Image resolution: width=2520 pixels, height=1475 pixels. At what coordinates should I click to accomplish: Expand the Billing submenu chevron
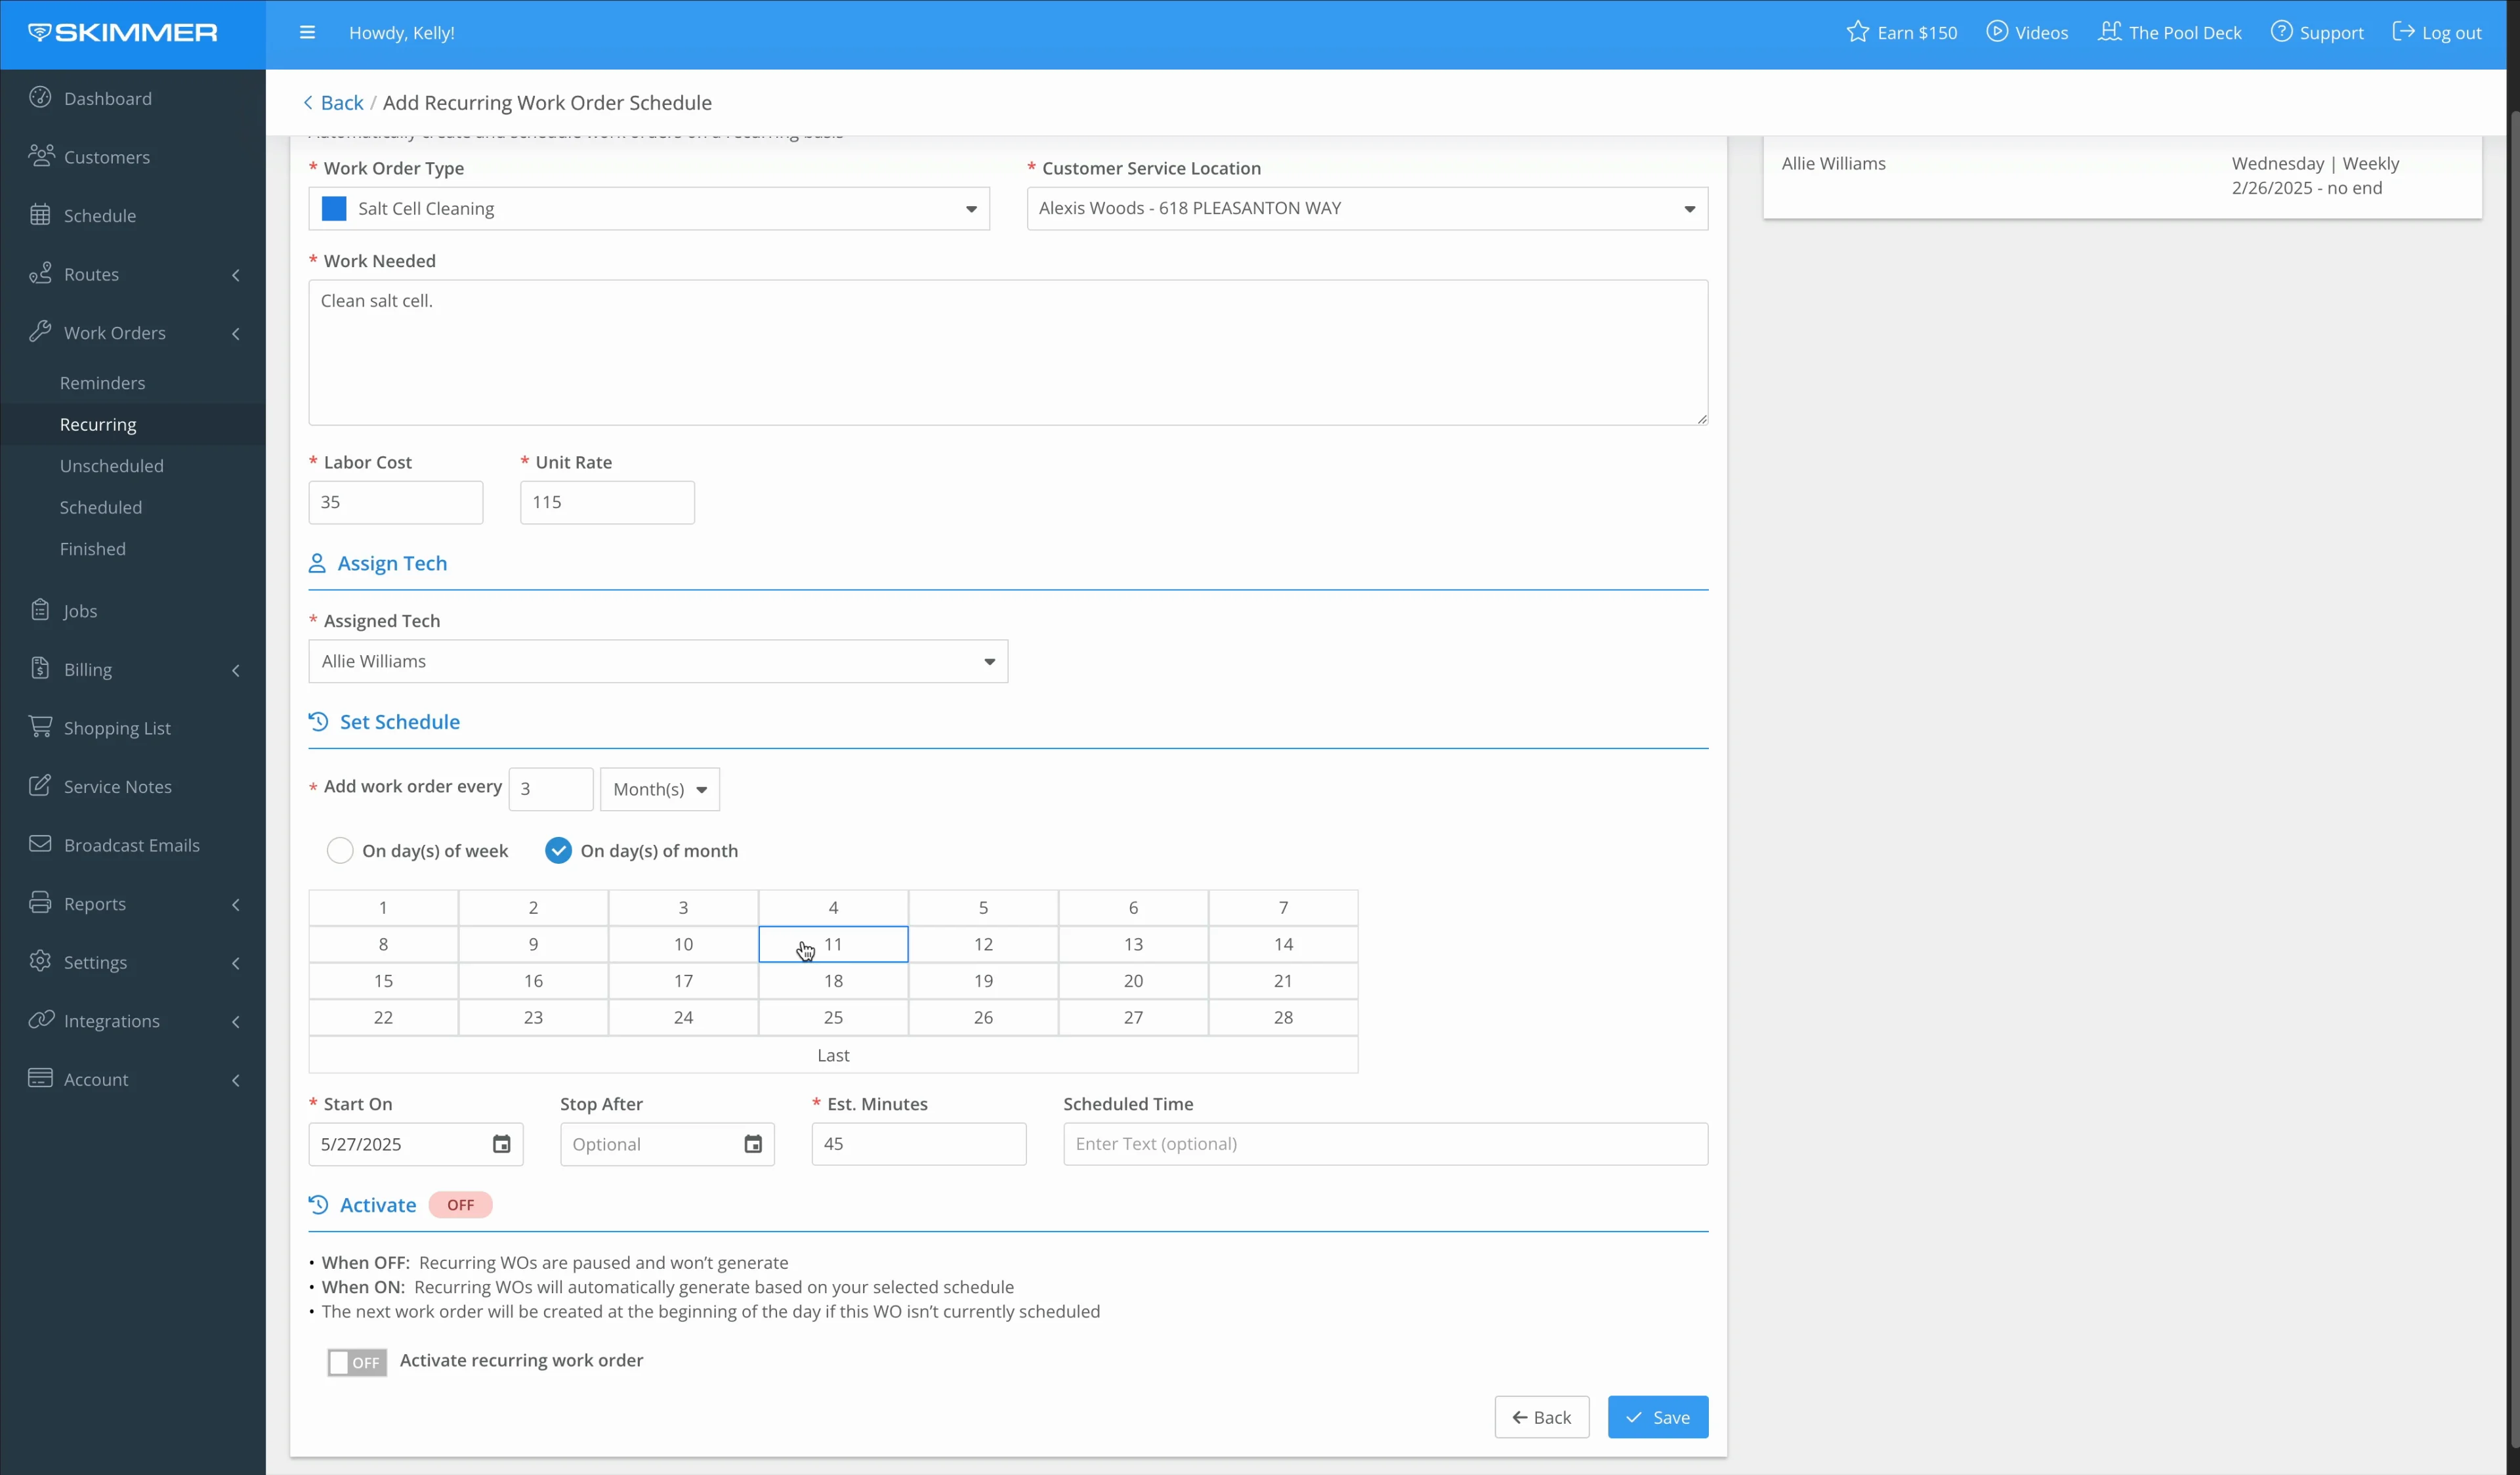pyautogui.click(x=236, y=670)
